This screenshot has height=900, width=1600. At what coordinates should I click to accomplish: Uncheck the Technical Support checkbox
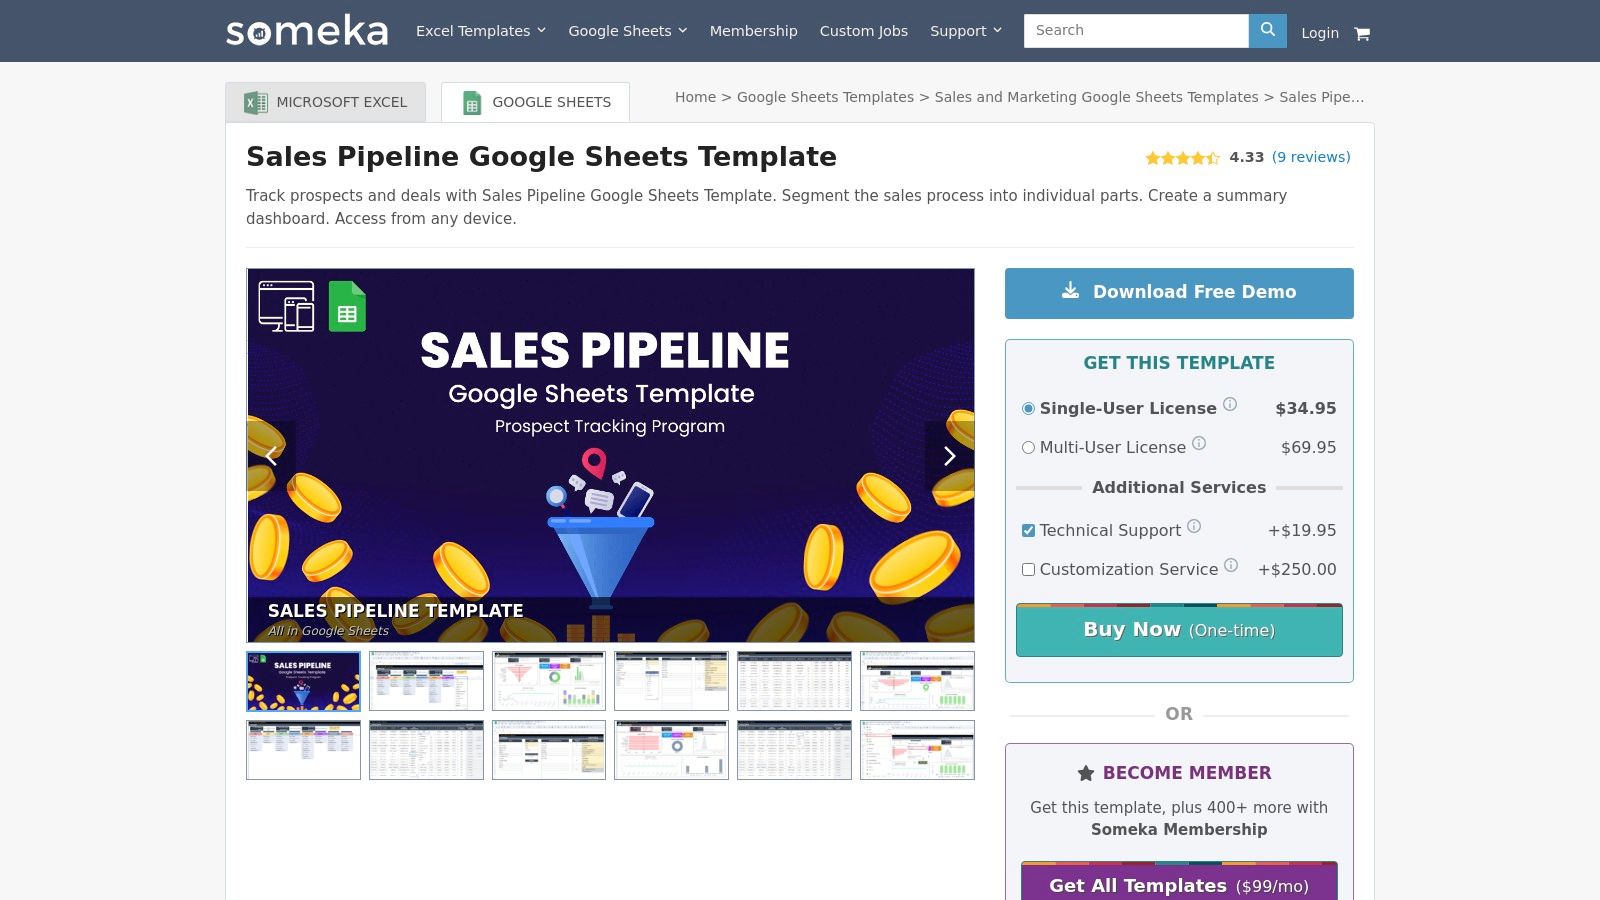[x=1028, y=530]
